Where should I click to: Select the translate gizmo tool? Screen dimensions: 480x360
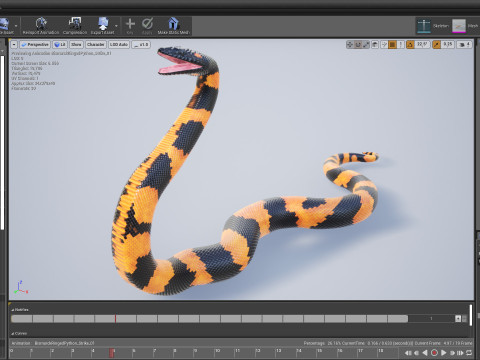350,44
